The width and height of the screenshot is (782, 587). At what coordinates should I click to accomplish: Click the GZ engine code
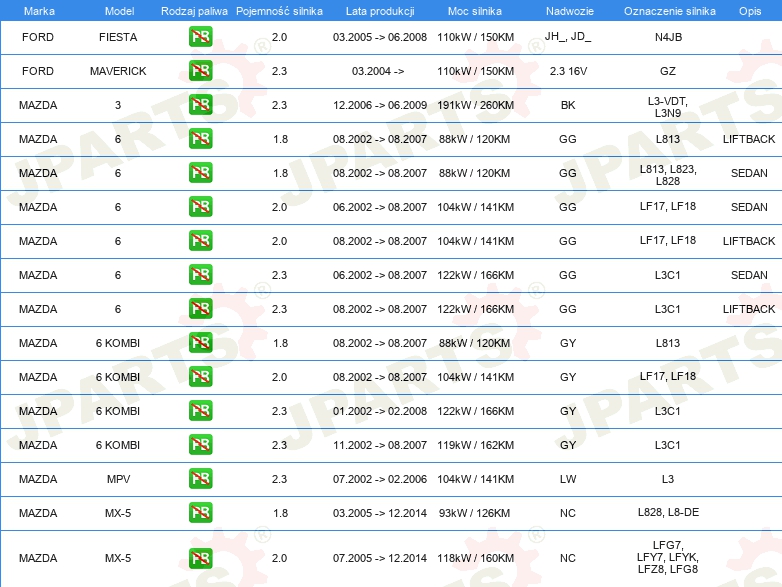pos(668,71)
